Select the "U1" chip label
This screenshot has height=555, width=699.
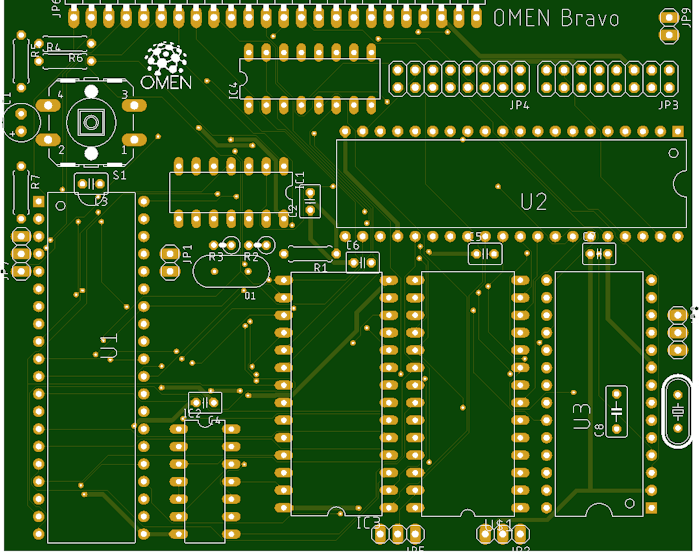109,347
